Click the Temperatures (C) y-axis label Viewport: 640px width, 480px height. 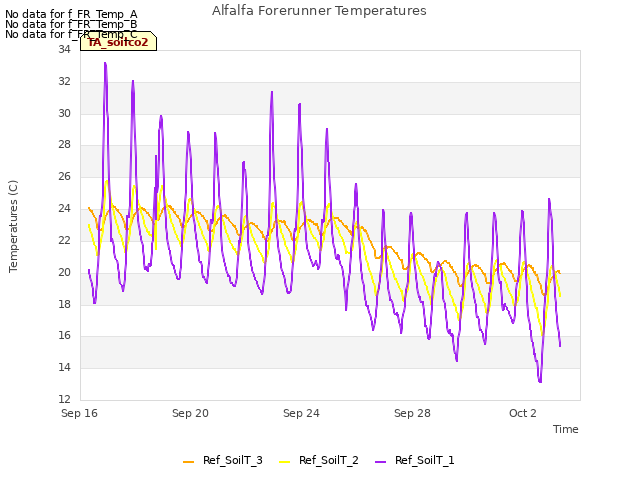coord(13,226)
